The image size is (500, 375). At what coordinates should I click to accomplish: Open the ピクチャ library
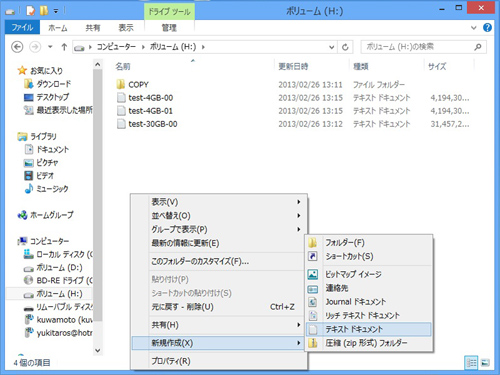click(x=47, y=163)
